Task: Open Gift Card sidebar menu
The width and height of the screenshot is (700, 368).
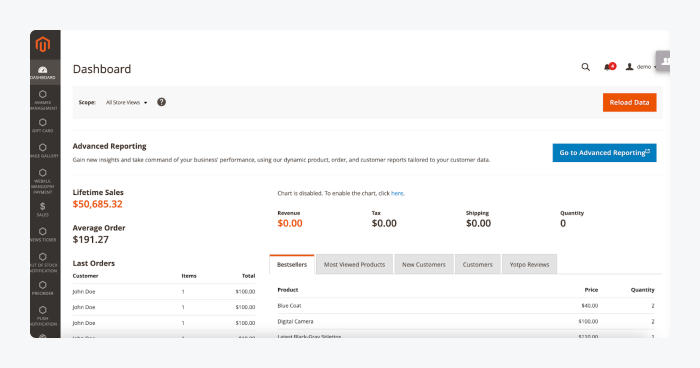Action: click(43, 125)
